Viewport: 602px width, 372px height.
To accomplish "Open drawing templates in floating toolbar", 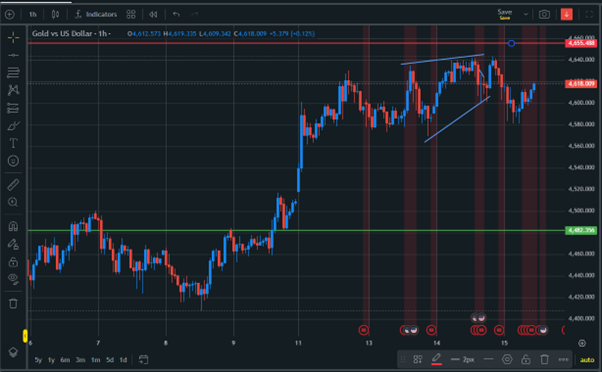I will tap(418, 360).
